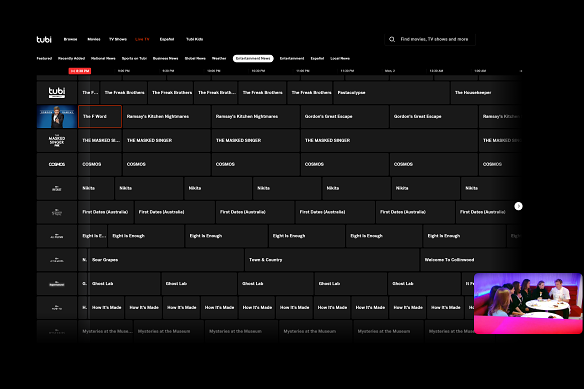Image resolution: width=584 pixels, height=389 pixels.
Task: Click the search magnifier icon
Action: (x=392, y=39)
